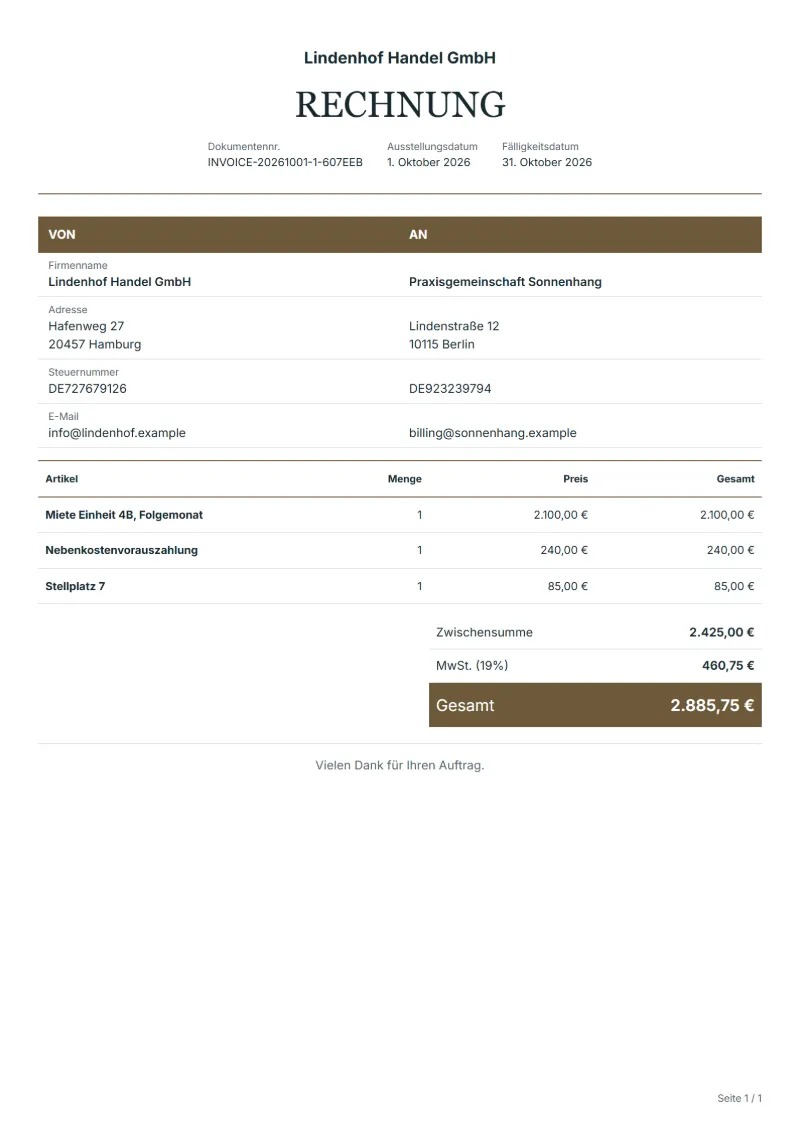Click sender address Hafenweg 27

coord(86,326)
